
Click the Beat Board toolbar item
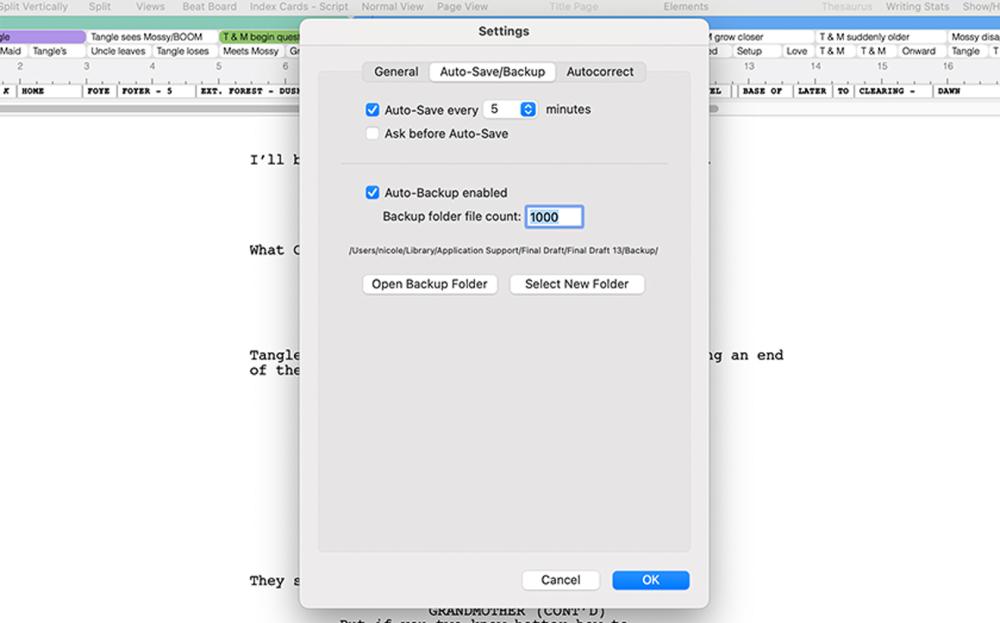[209, 7]
